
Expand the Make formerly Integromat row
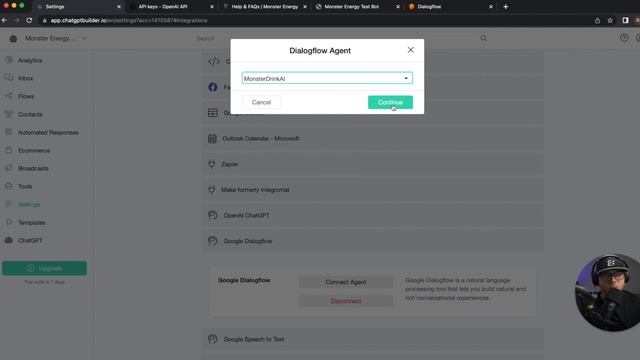(x=373, y=190)
